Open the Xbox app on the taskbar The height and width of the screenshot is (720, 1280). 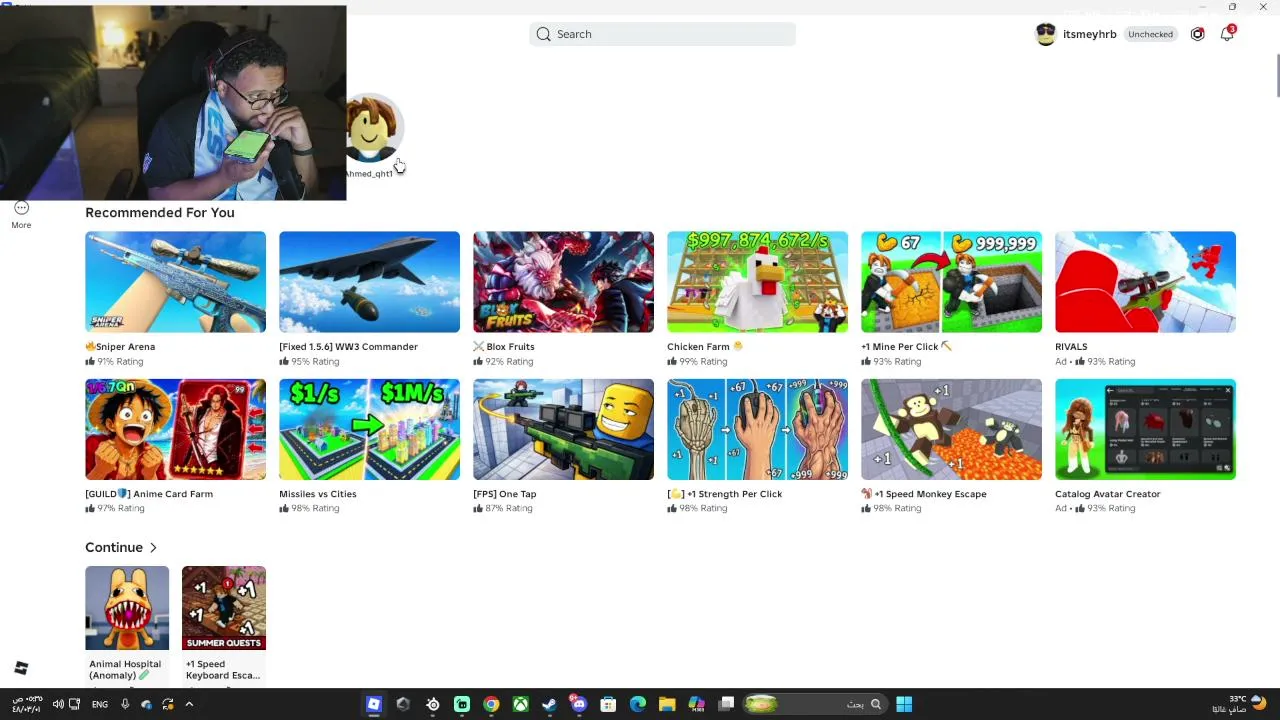[520, 704]
